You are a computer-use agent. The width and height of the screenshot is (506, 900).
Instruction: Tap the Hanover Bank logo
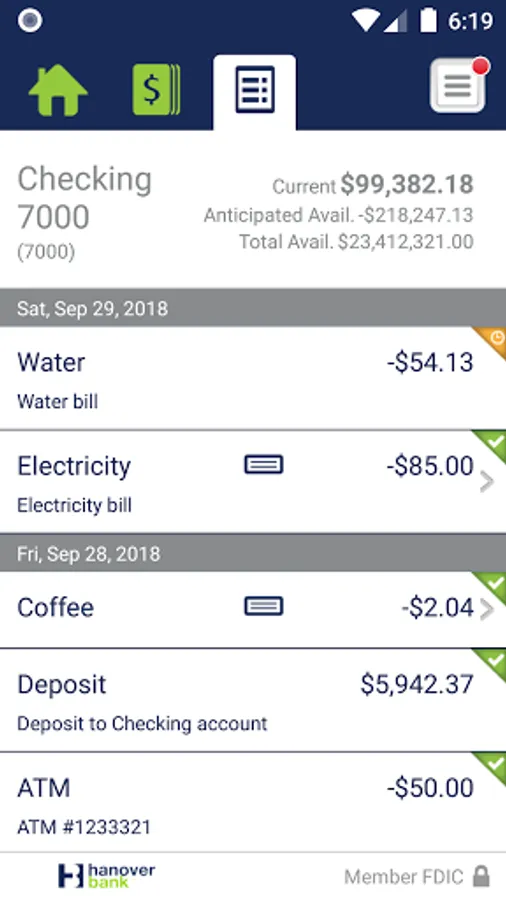point(107,876)
